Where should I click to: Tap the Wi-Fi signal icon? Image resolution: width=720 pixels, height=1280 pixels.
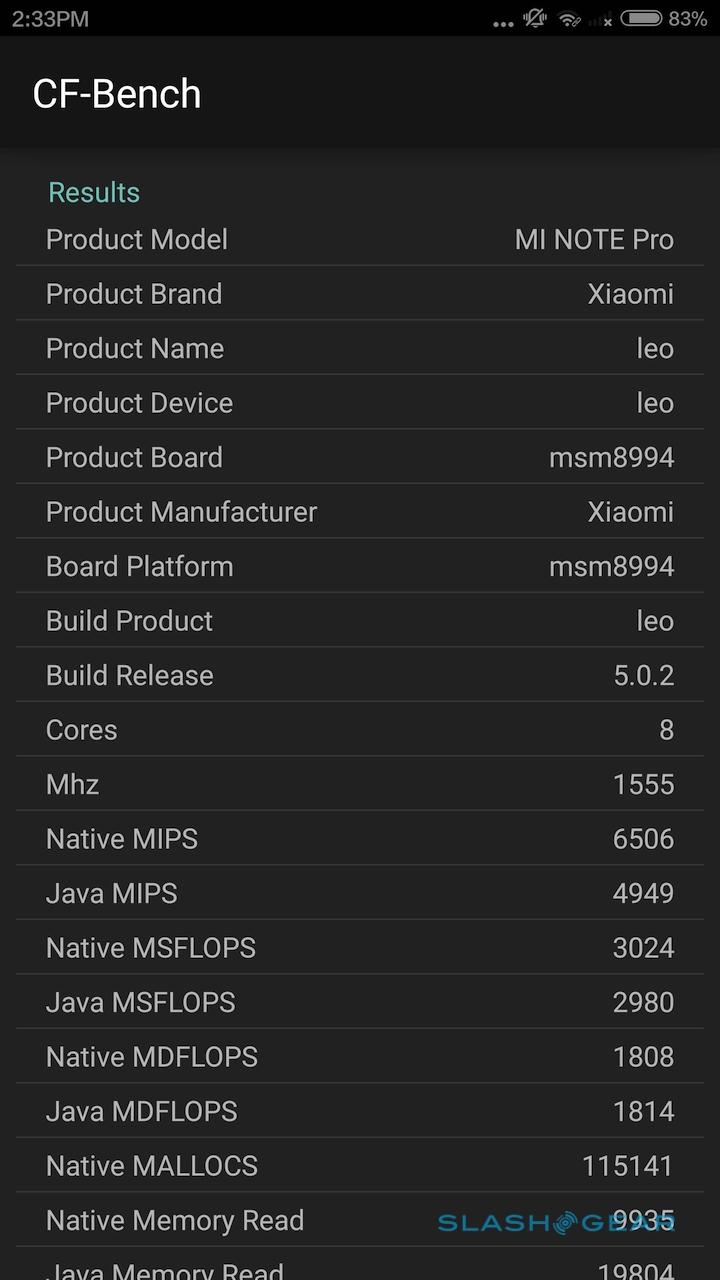[570, 19]
